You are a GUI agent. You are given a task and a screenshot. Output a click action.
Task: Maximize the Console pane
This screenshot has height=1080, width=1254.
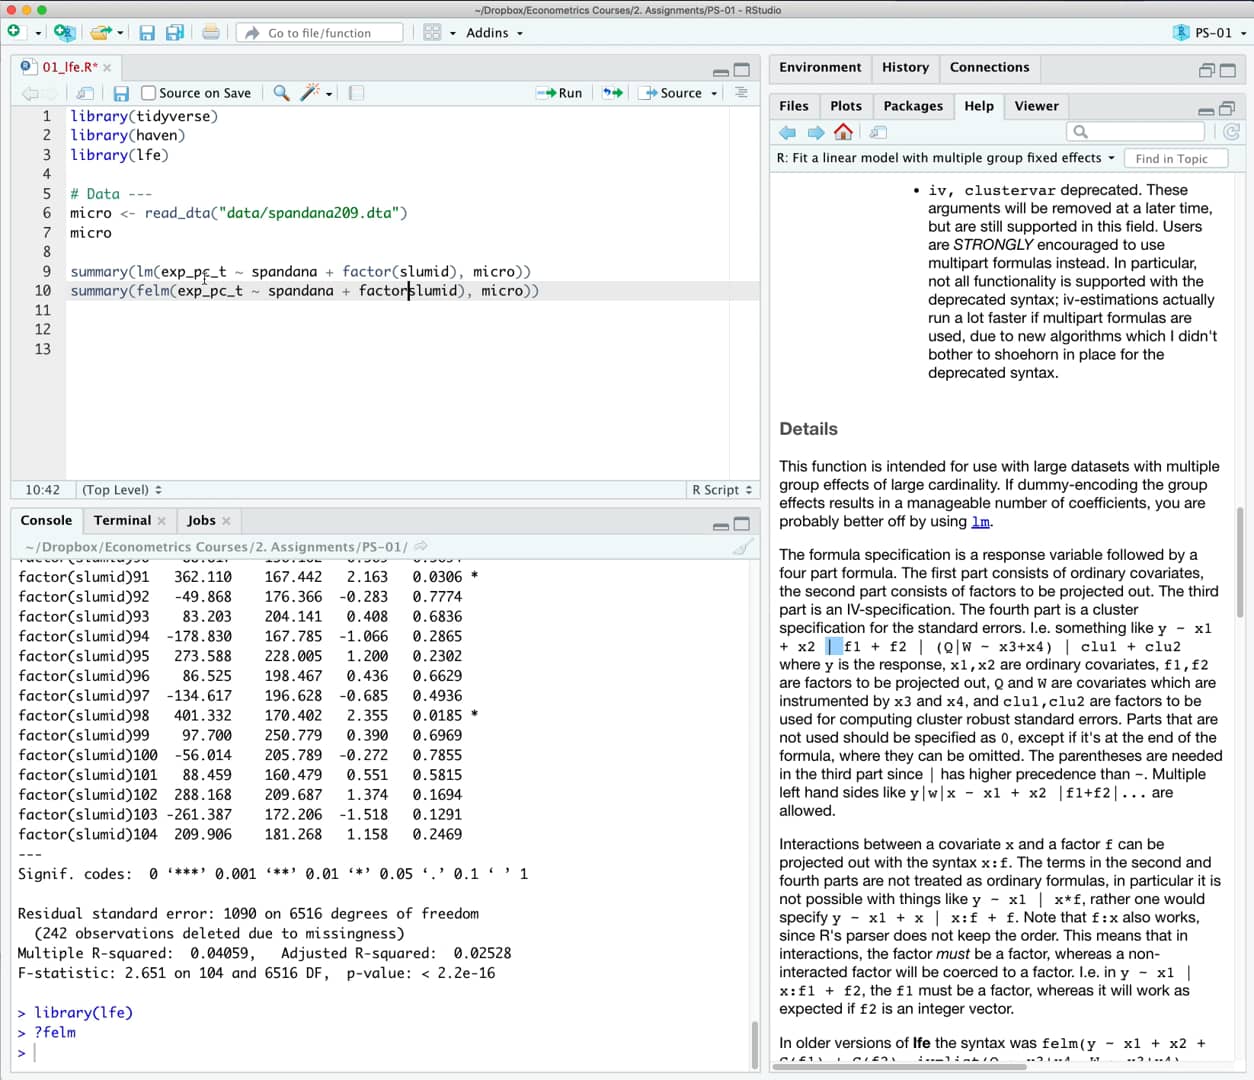[x=741, y=524]
